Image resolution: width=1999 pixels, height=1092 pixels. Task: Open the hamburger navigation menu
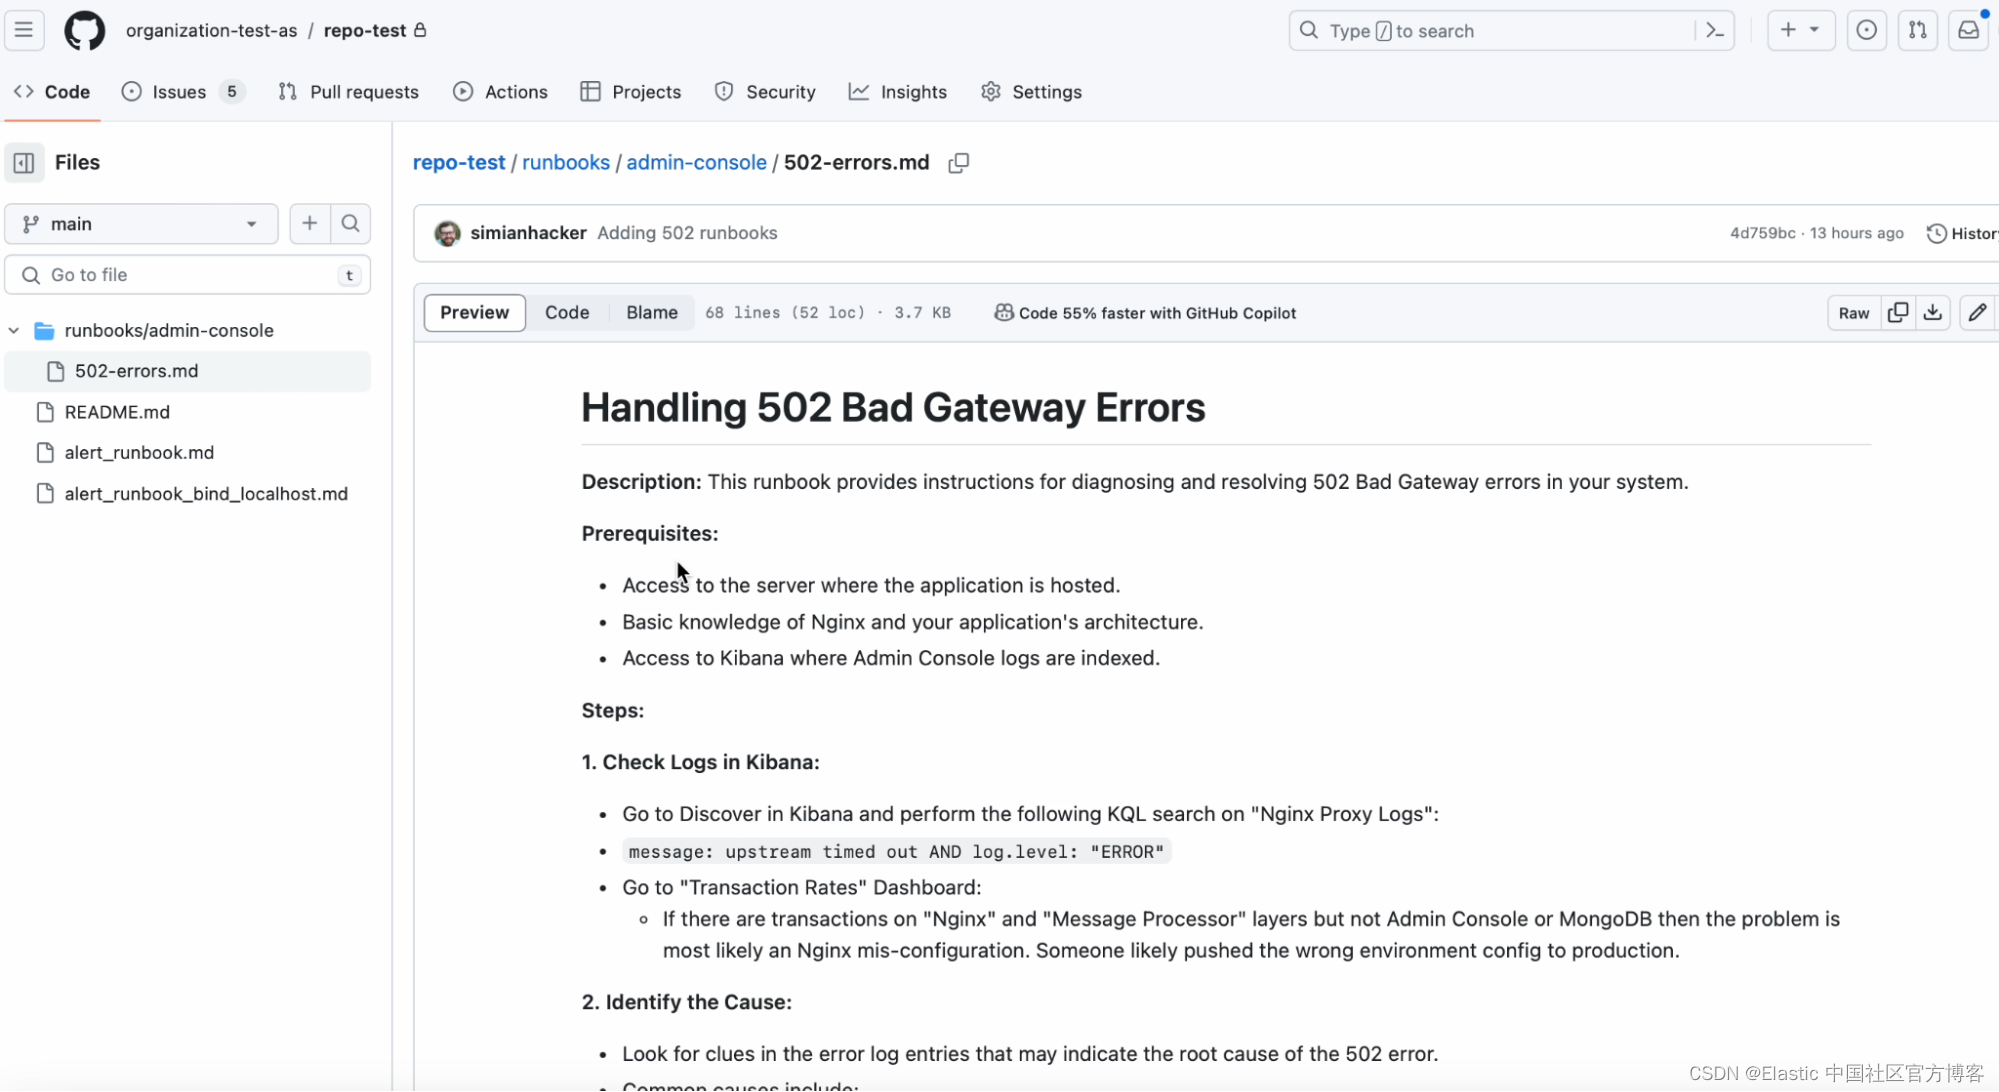pyautogui.click(x=24, y=30)
